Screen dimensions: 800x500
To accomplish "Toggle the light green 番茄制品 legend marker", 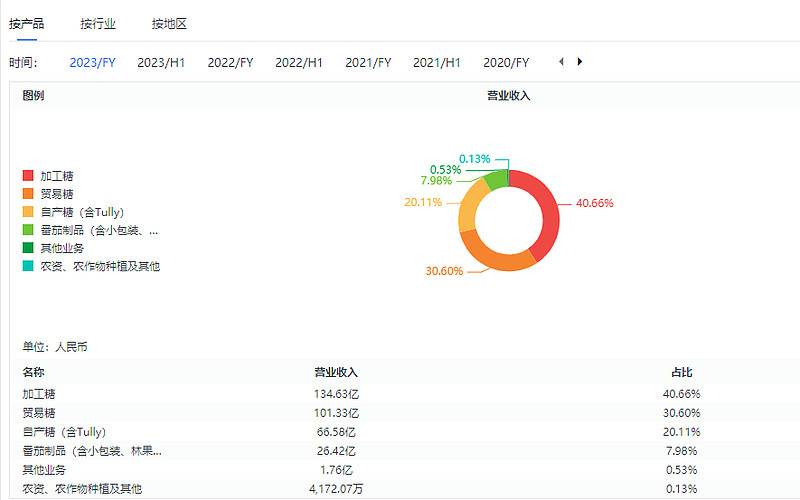I will tap(28, 230).
